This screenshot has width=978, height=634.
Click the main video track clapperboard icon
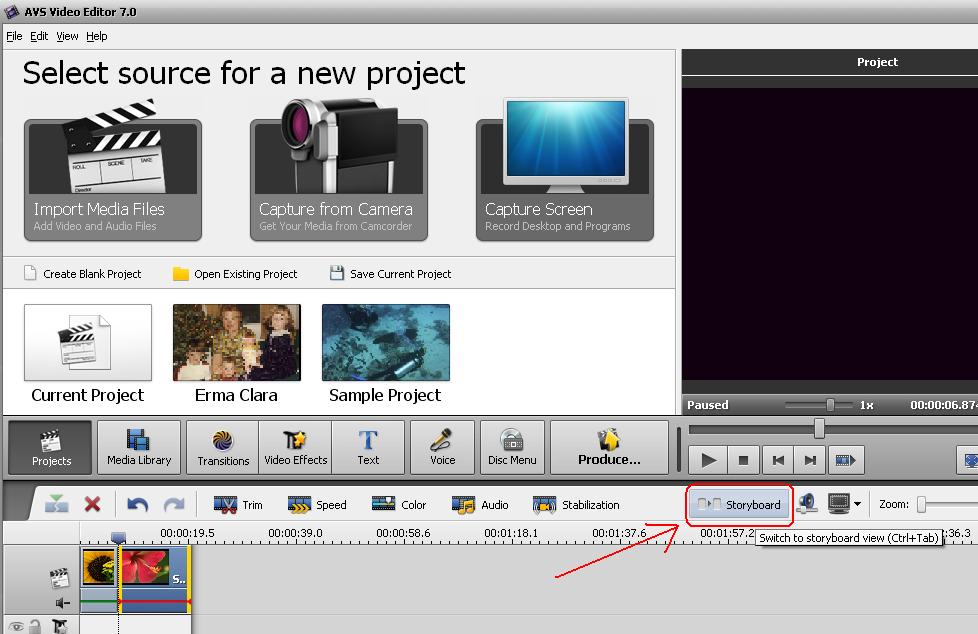coord(59,578)
